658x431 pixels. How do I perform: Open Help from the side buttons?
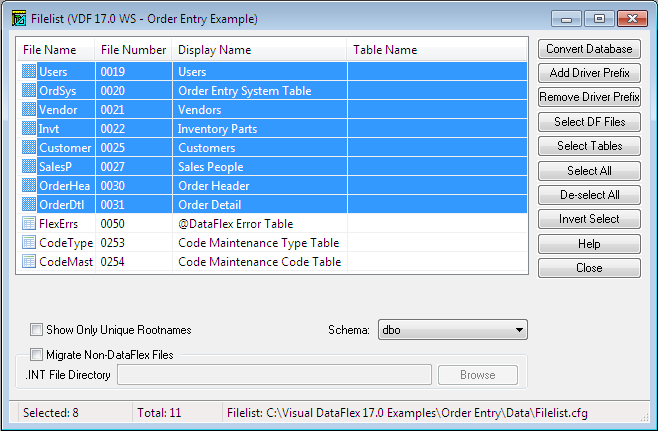589,244
